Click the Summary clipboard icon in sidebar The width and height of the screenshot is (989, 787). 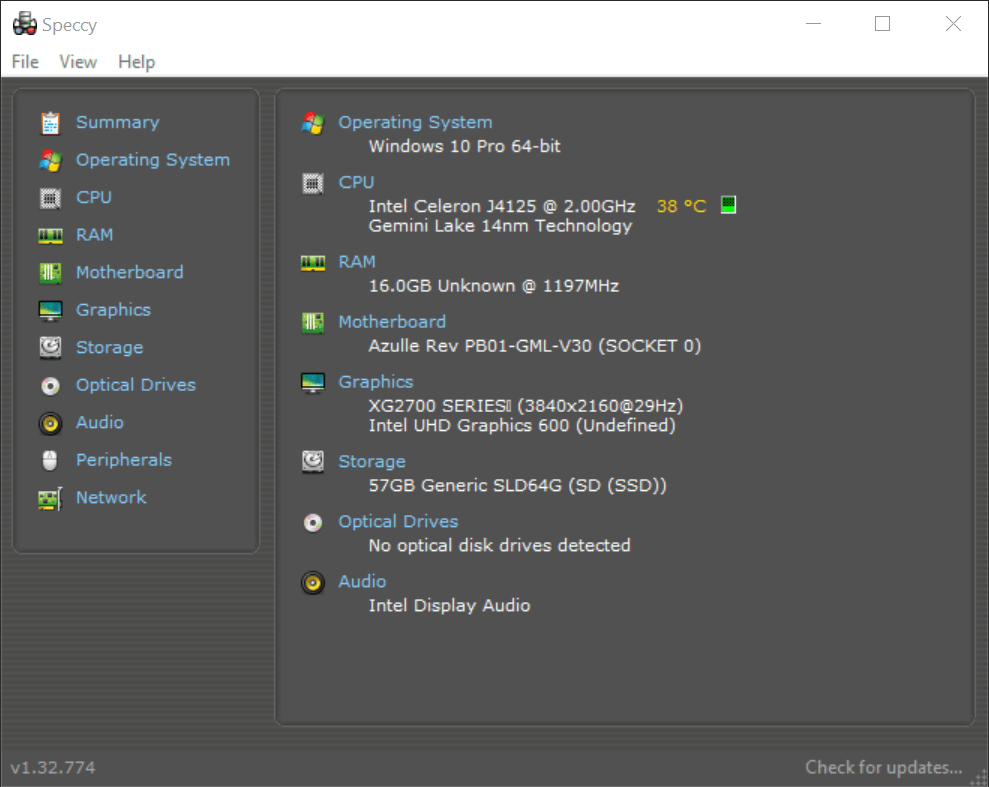click(50, 123)
